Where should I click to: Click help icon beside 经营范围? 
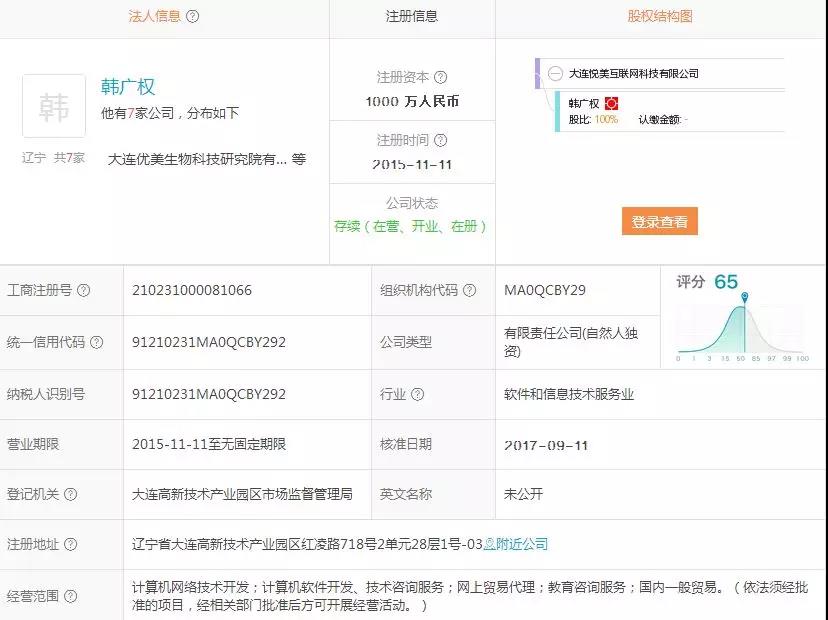(x=71, y=597)
